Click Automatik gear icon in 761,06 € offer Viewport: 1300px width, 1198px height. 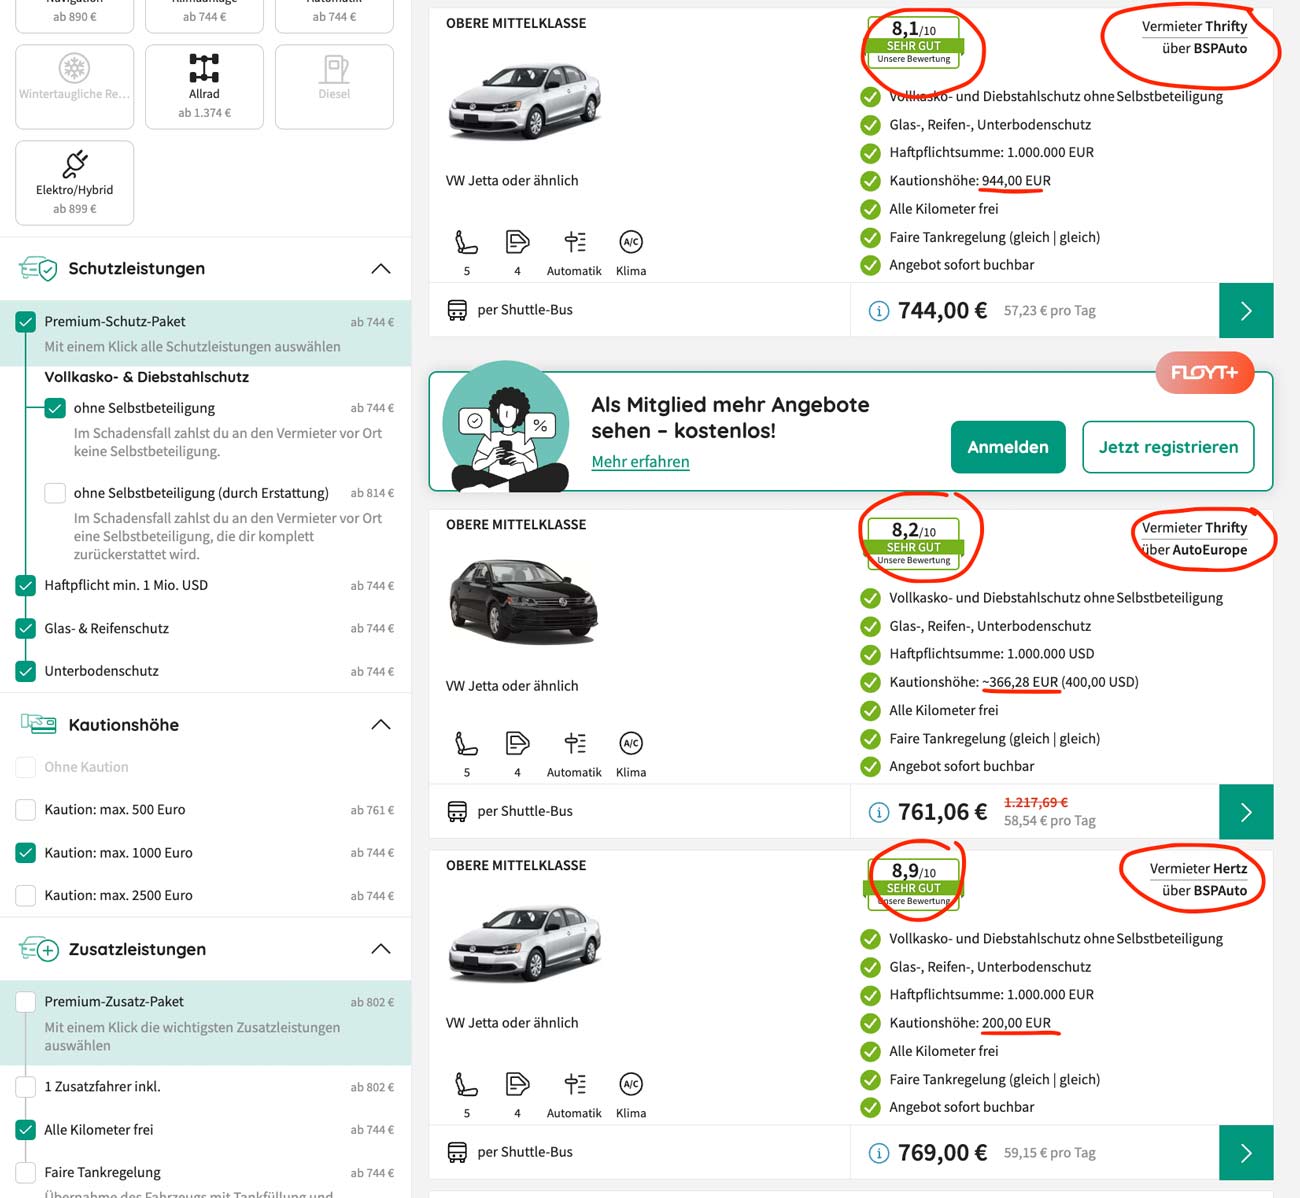pos(574,743)
